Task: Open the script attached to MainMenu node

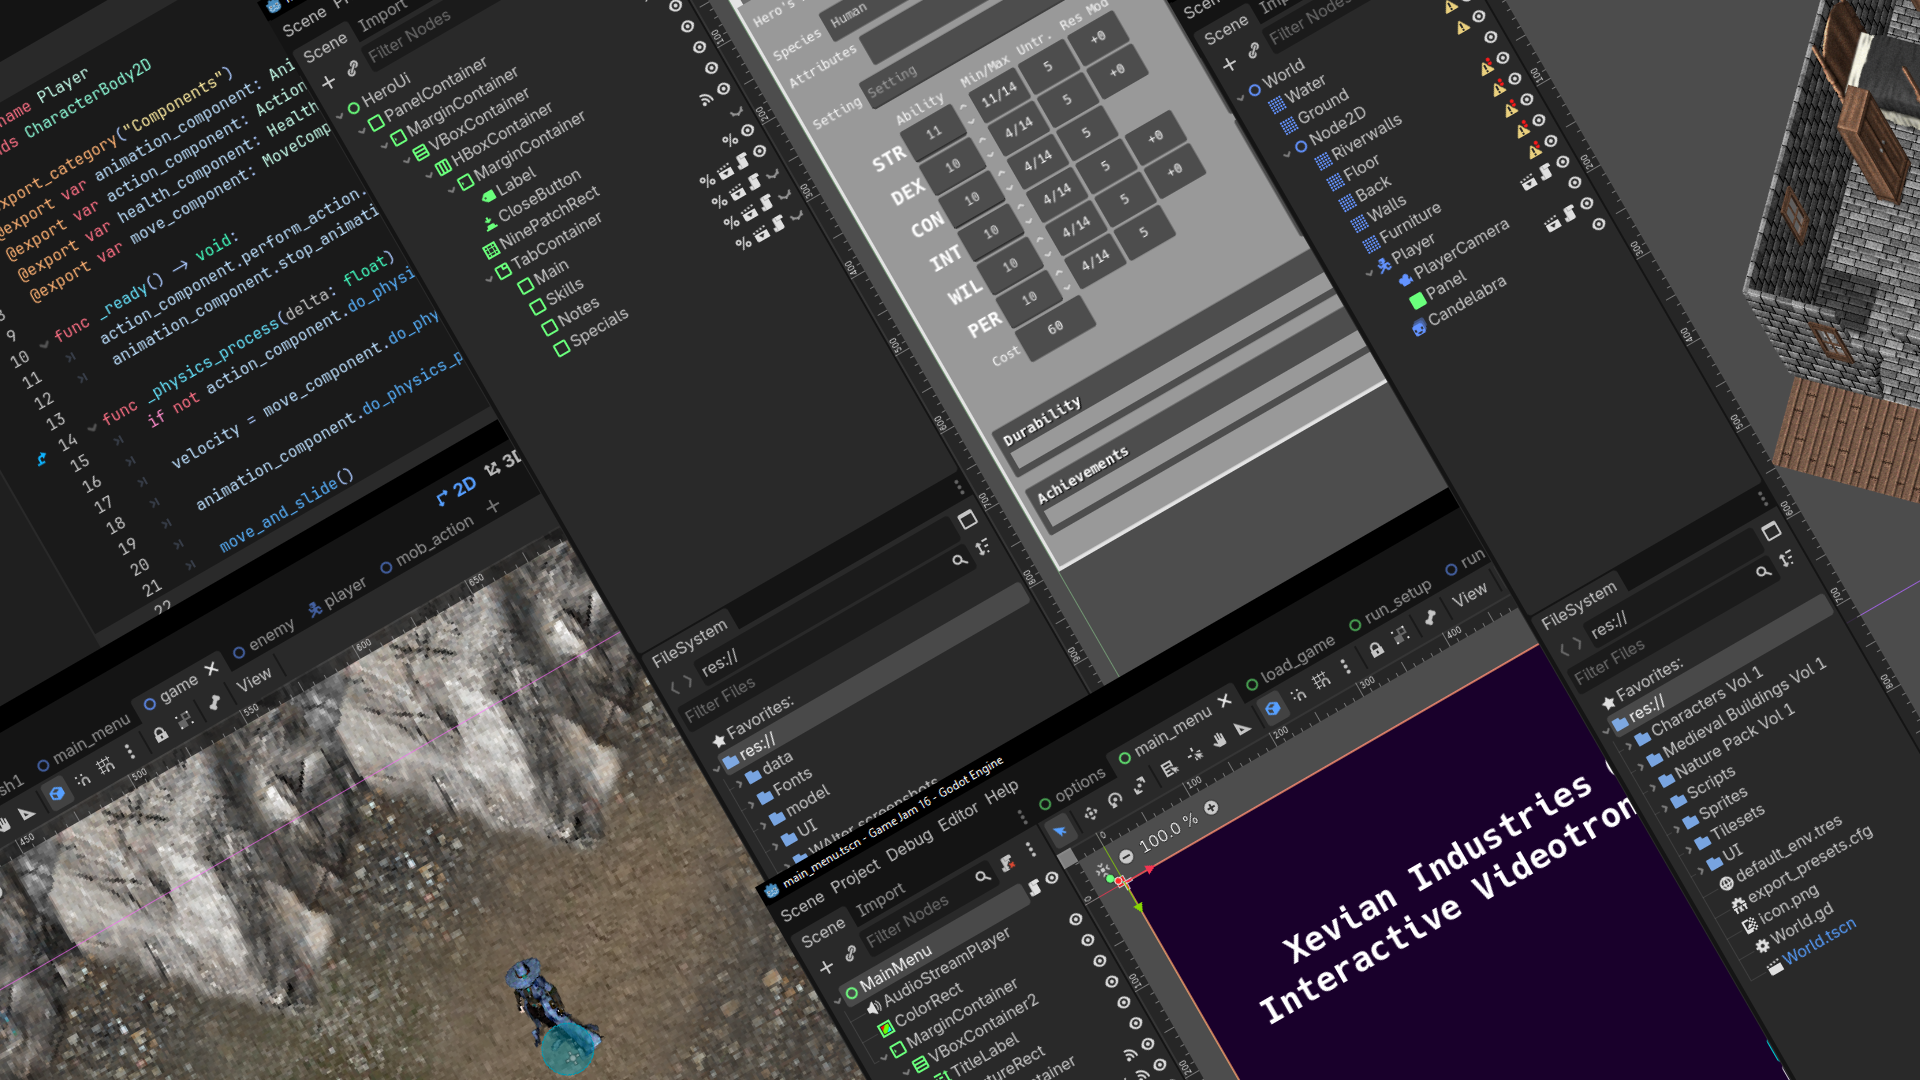Action: click(1034, 887)
